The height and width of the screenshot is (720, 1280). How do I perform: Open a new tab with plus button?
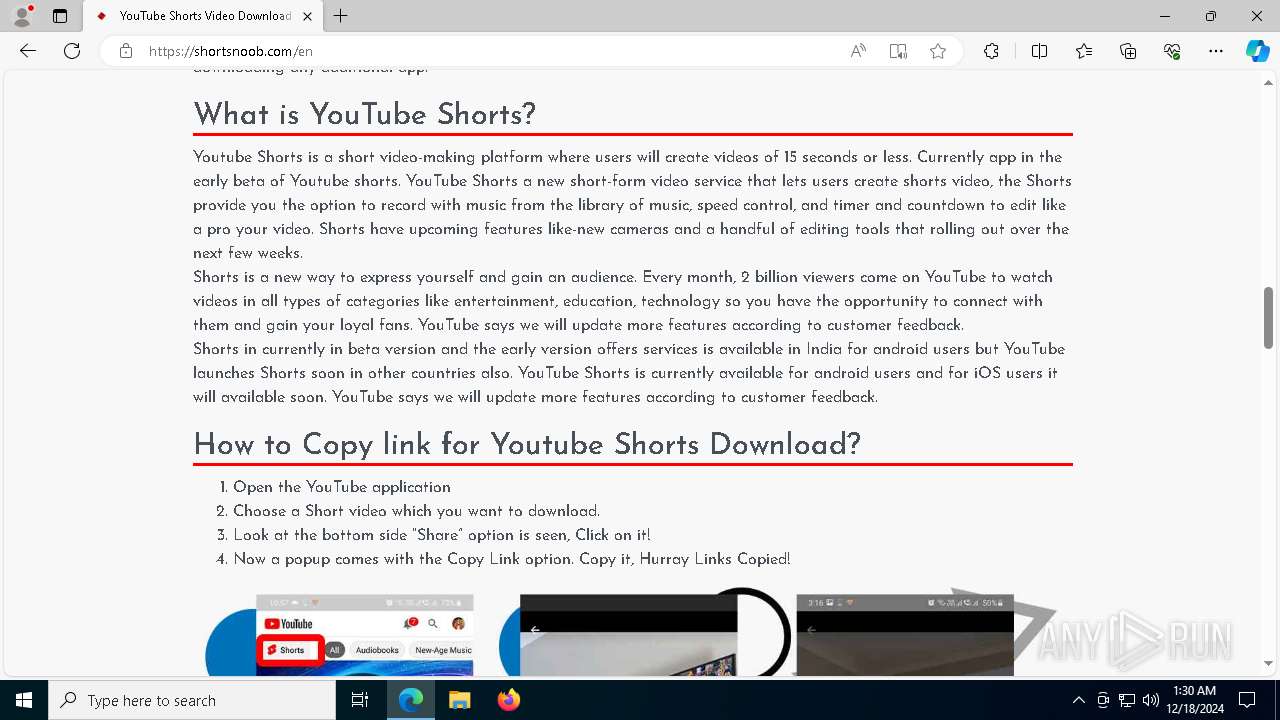click(x=341, y=16)
